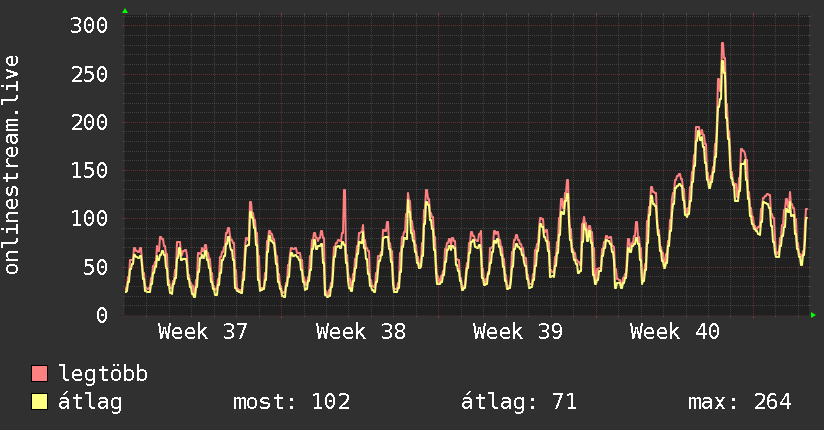Click the legtöbb legend label
824x430 pixels.
pyautogui.click(x=103, y=374)
